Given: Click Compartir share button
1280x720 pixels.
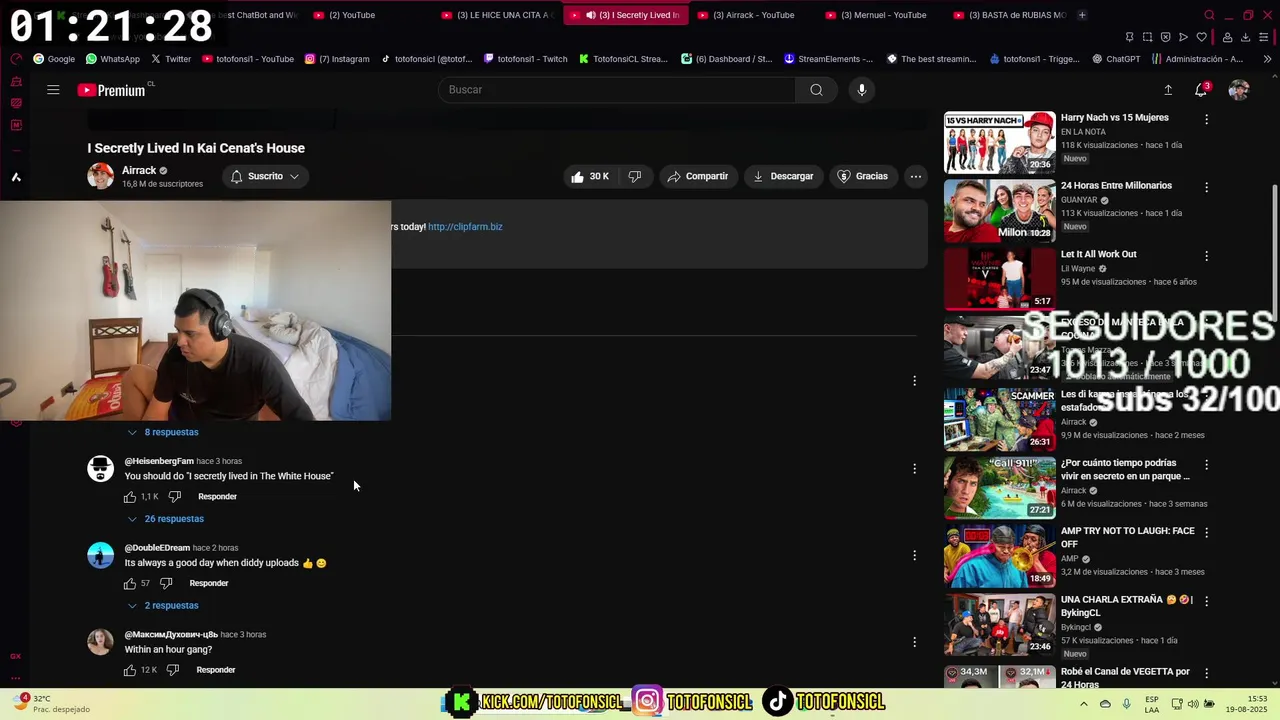Looking at the screenshot, I should pyautogui.click(x=698, y=176).
